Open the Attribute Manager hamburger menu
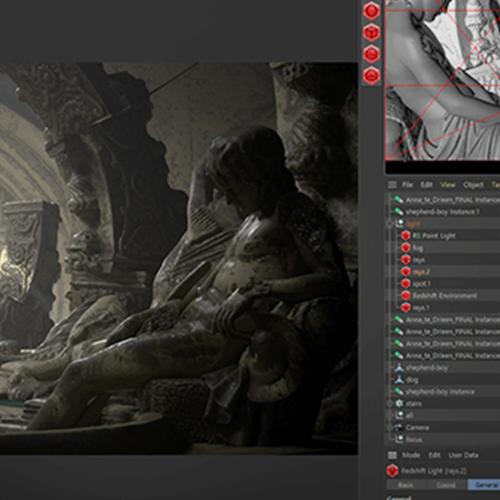500x500 pixels. (x=392, y=455)
